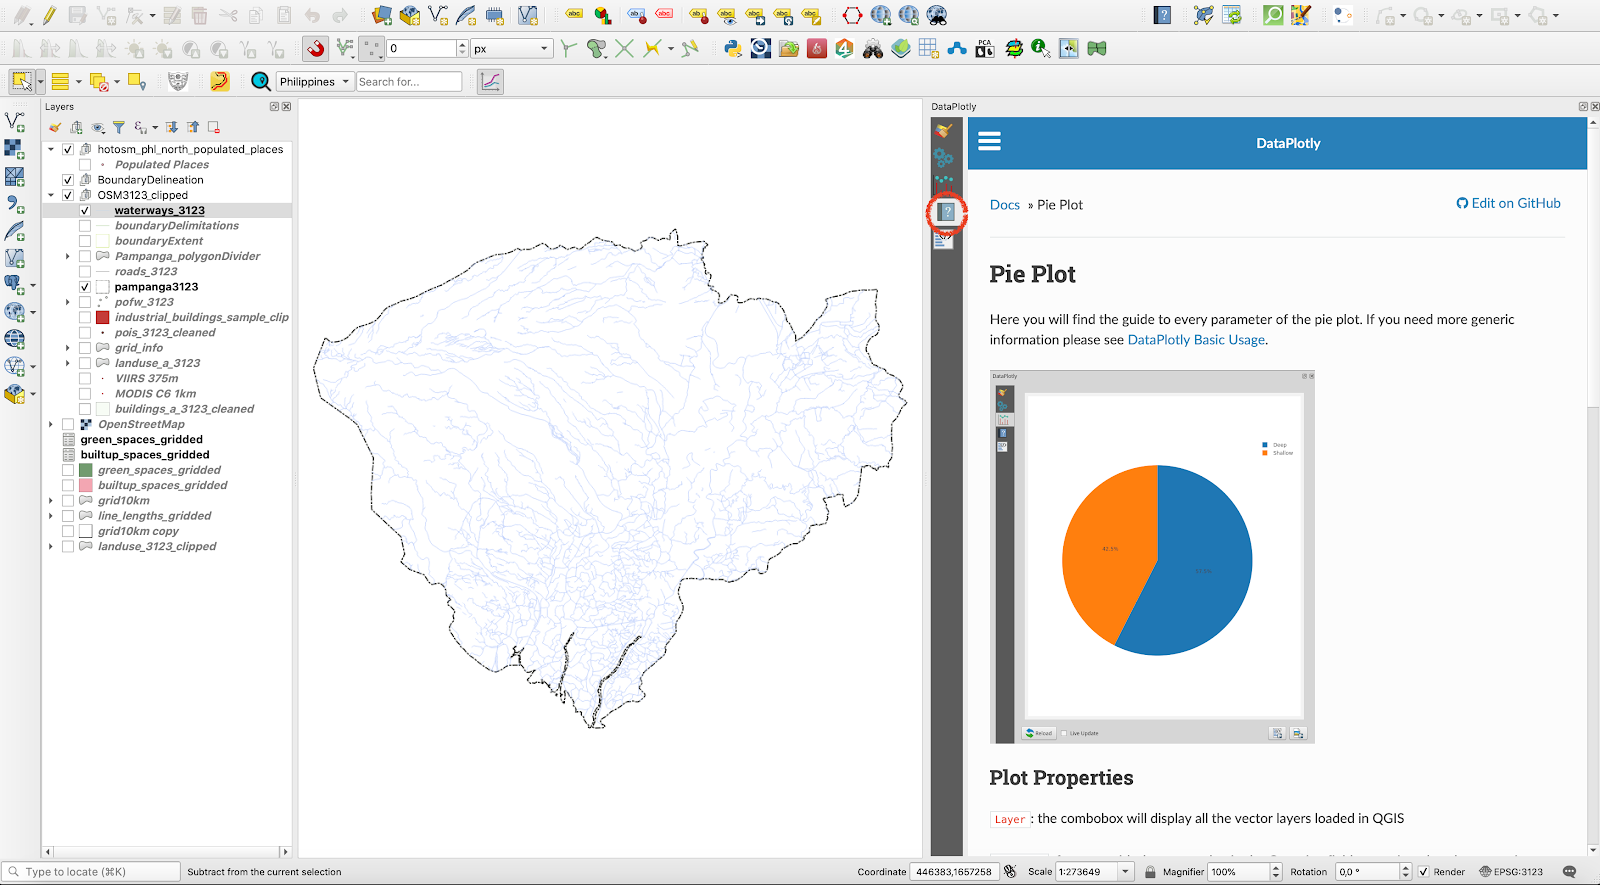
Task: Follow the DataPlotly Basic Usage link
Action: pos(1196,340)
